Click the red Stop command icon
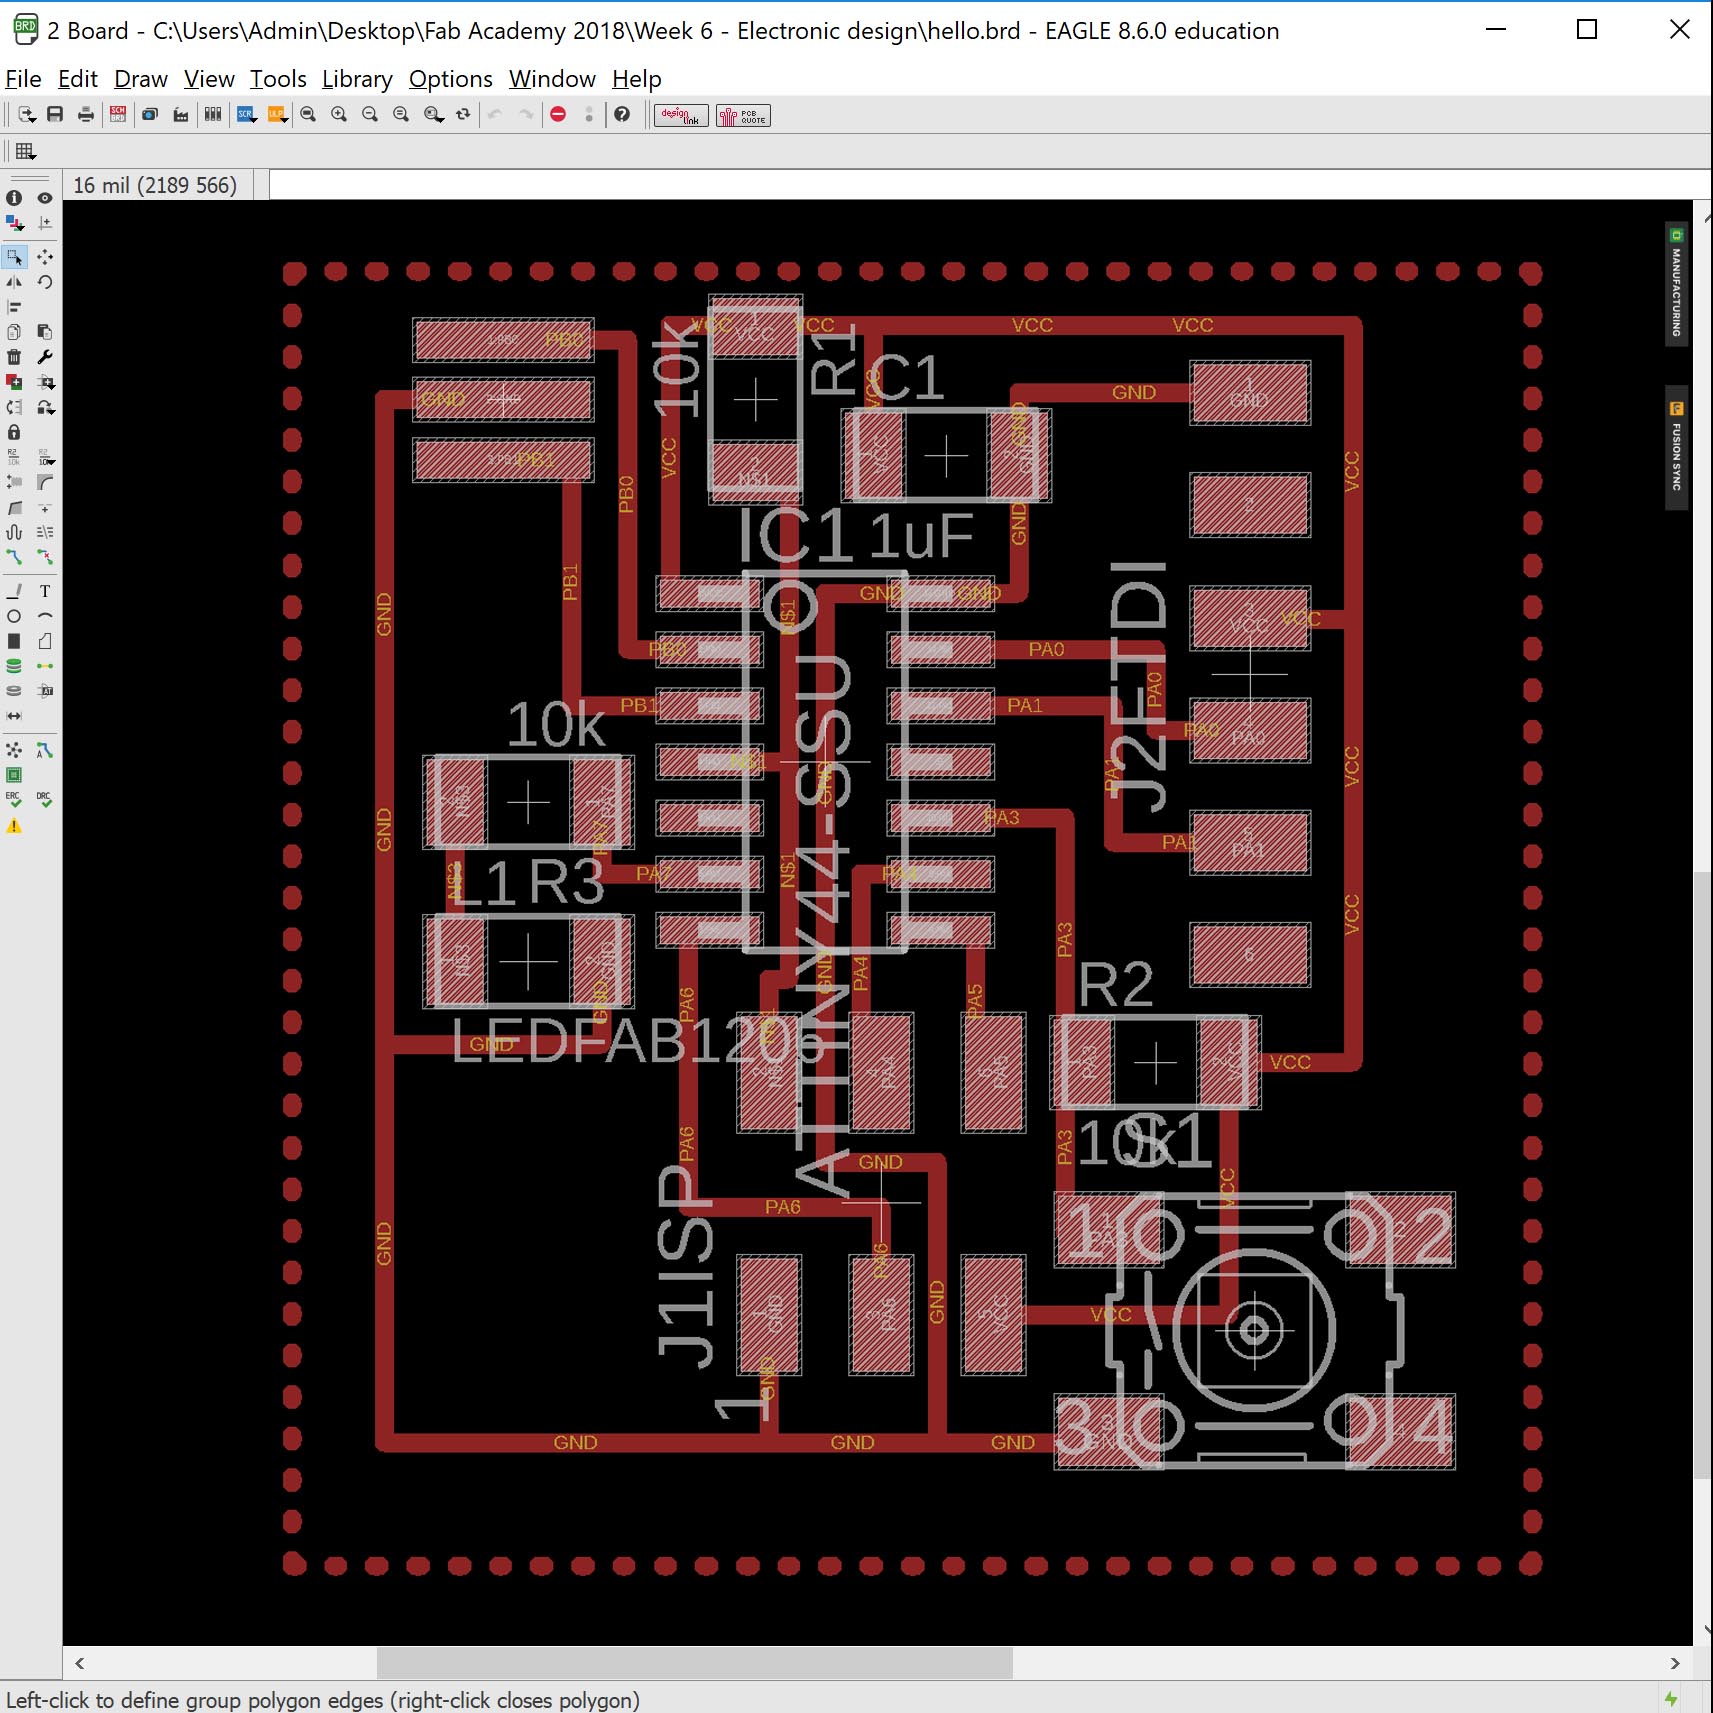Viewport: 1713px width, 1713px height. [558, 115]
